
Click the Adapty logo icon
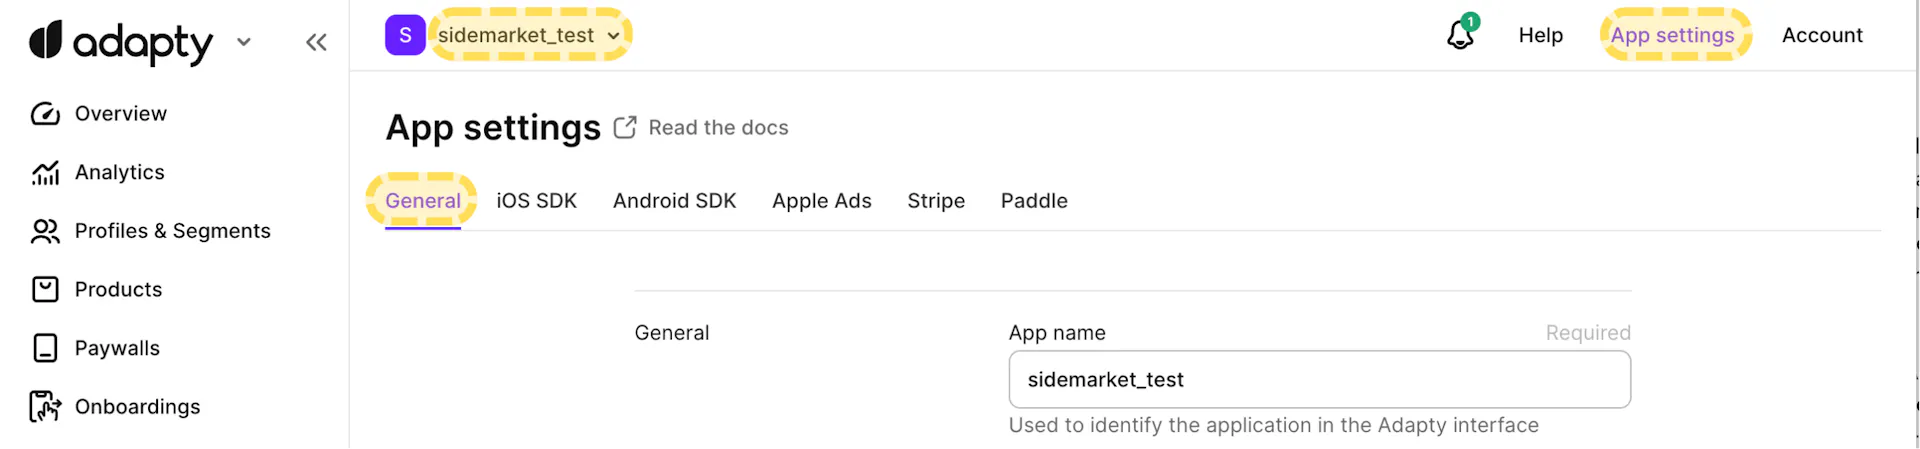(46, 40)
